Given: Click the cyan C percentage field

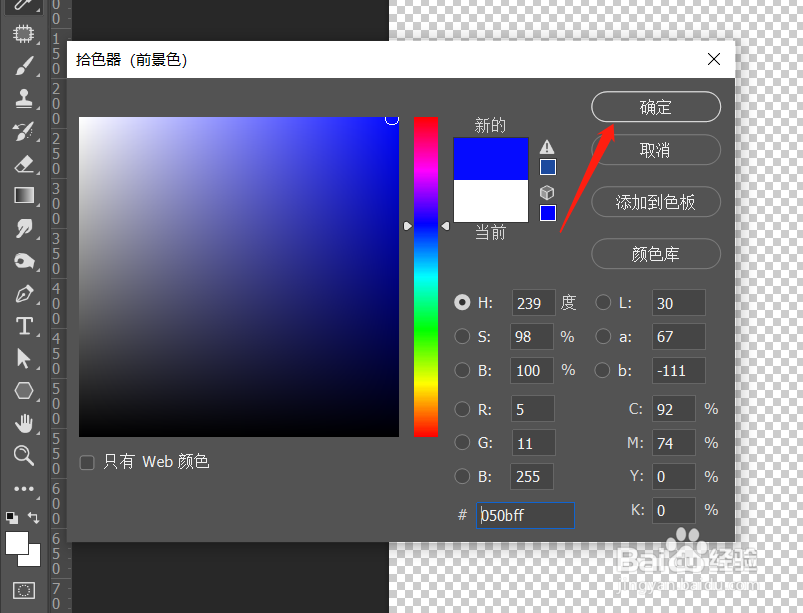Looking at the screenshot, I should pyautogui.click(x=674, y=409).
